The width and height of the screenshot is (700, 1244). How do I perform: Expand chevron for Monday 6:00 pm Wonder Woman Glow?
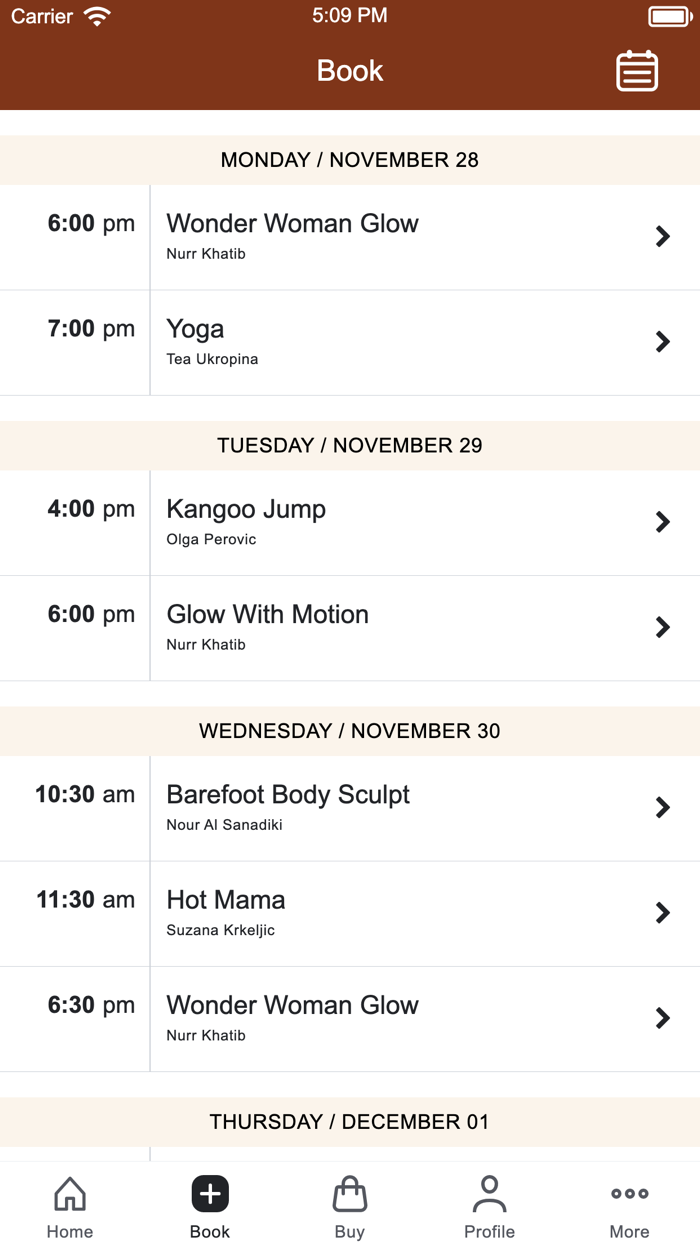coord(662,237)
